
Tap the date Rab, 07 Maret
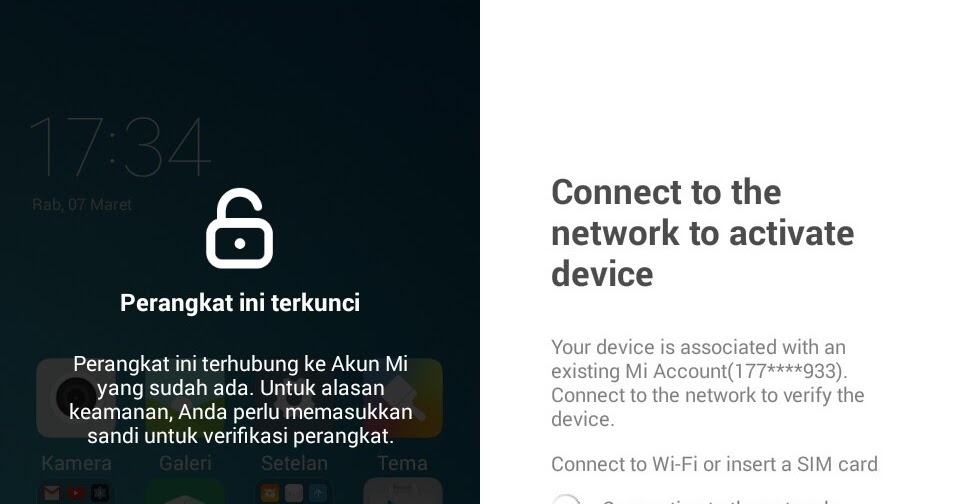(82, 204)
